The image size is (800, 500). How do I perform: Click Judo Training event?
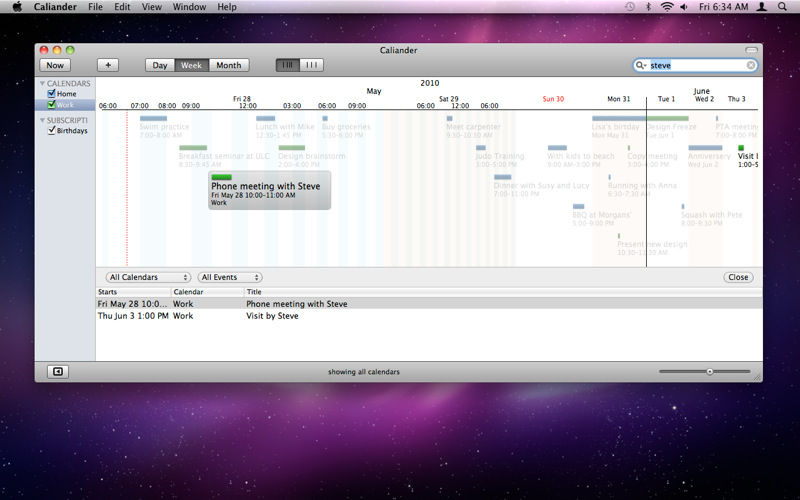pyautogui.click(x=499, y=156)
